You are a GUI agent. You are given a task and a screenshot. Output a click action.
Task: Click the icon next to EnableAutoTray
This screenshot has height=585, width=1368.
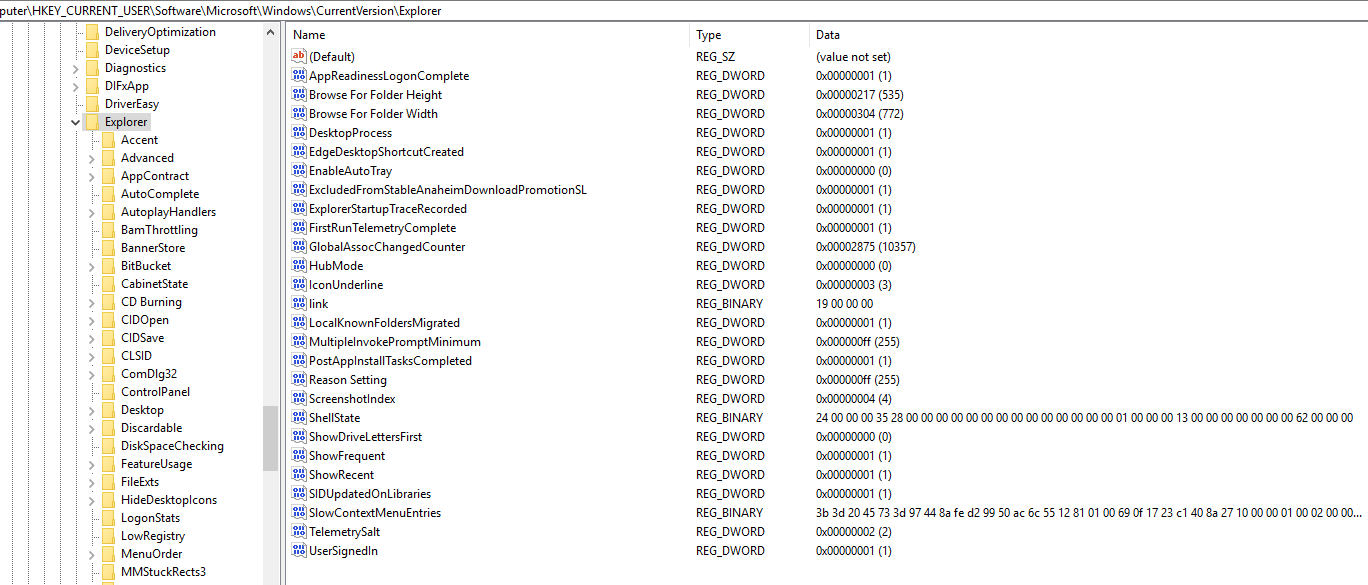coord(299,171)
